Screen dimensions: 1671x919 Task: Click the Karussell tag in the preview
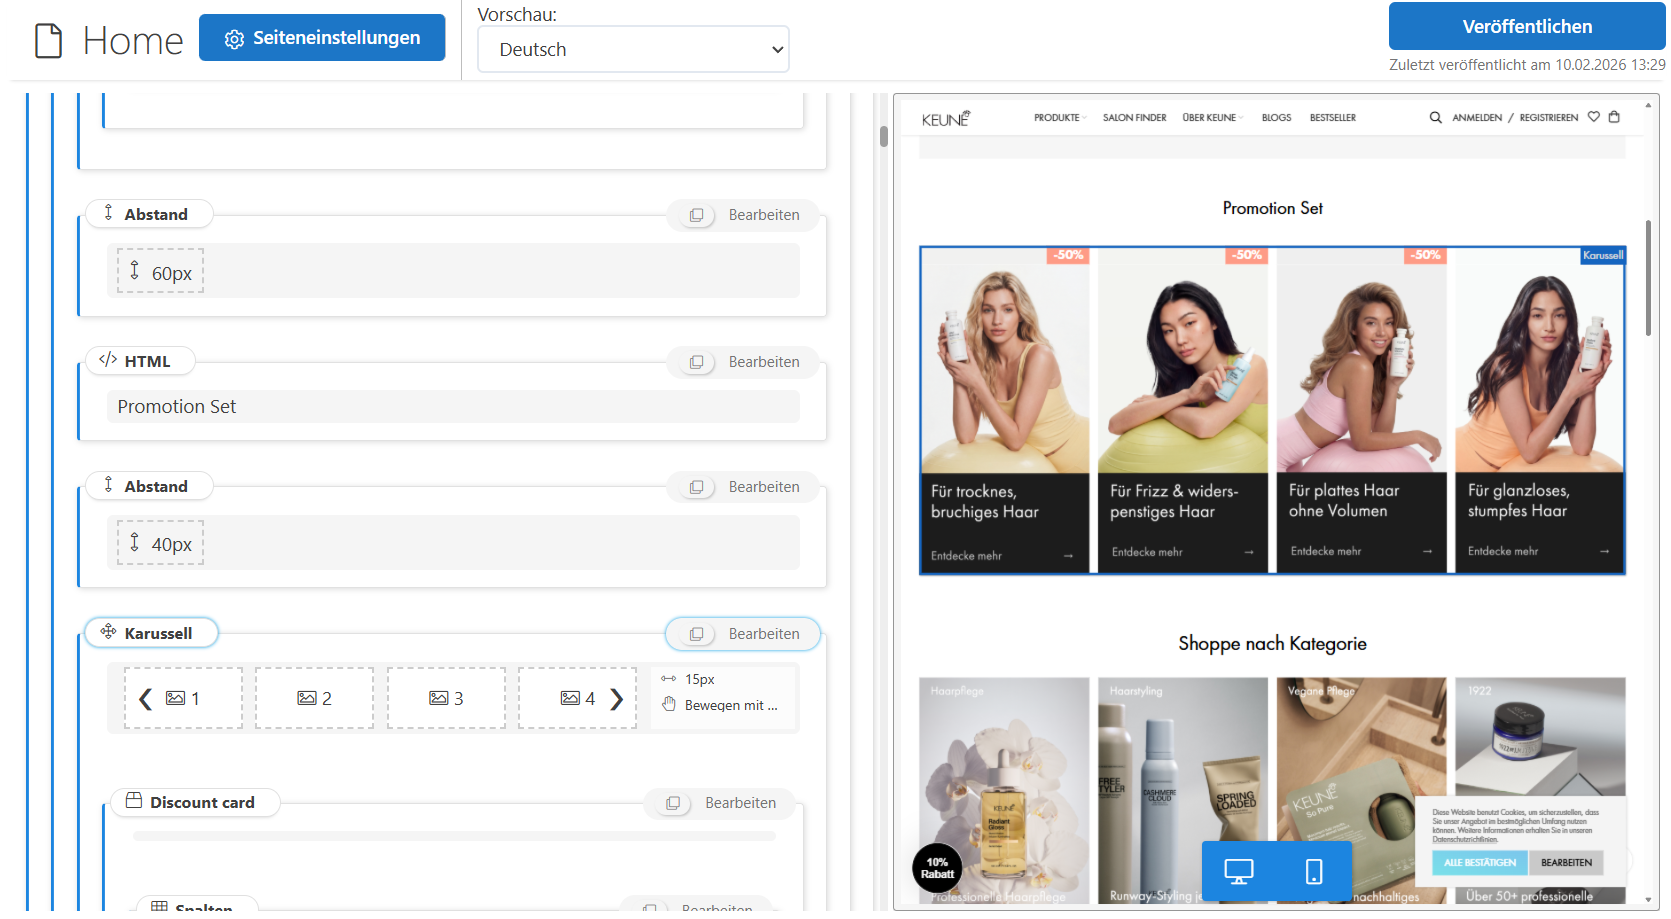[1602, 256]
